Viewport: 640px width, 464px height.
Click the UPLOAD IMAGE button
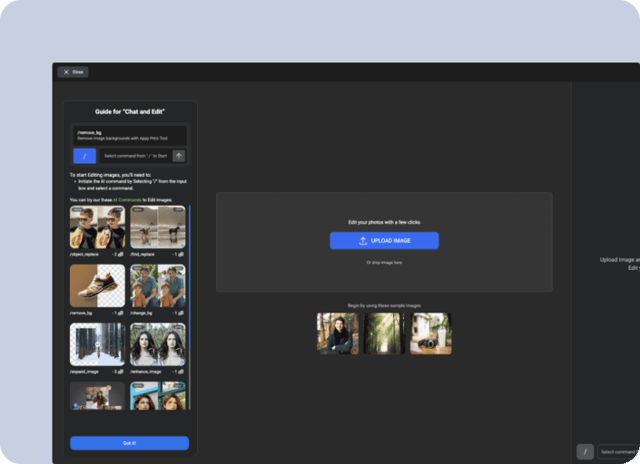pyautogui.click(x=384, y=241)
